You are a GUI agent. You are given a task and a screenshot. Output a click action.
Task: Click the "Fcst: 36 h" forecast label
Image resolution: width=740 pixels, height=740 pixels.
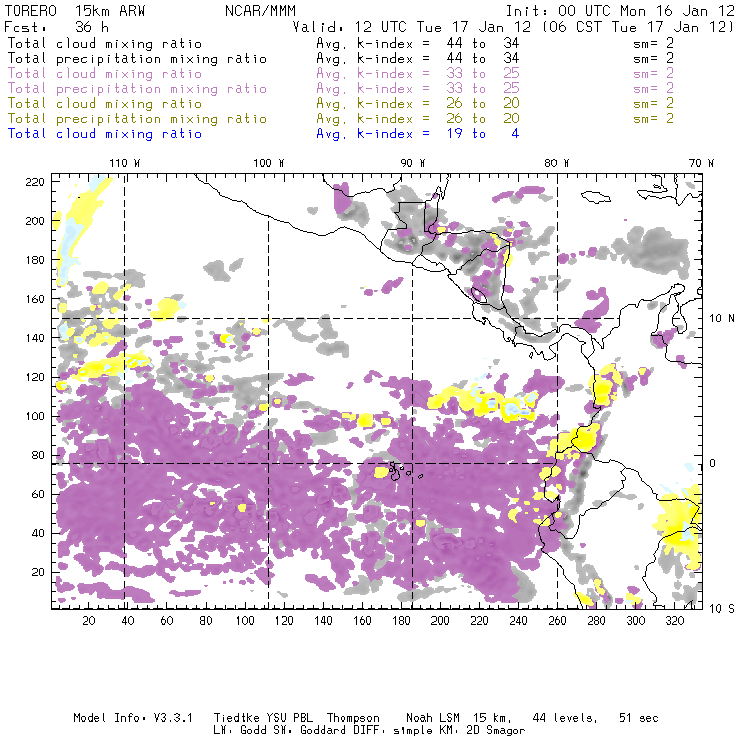(x=56, y=27)
